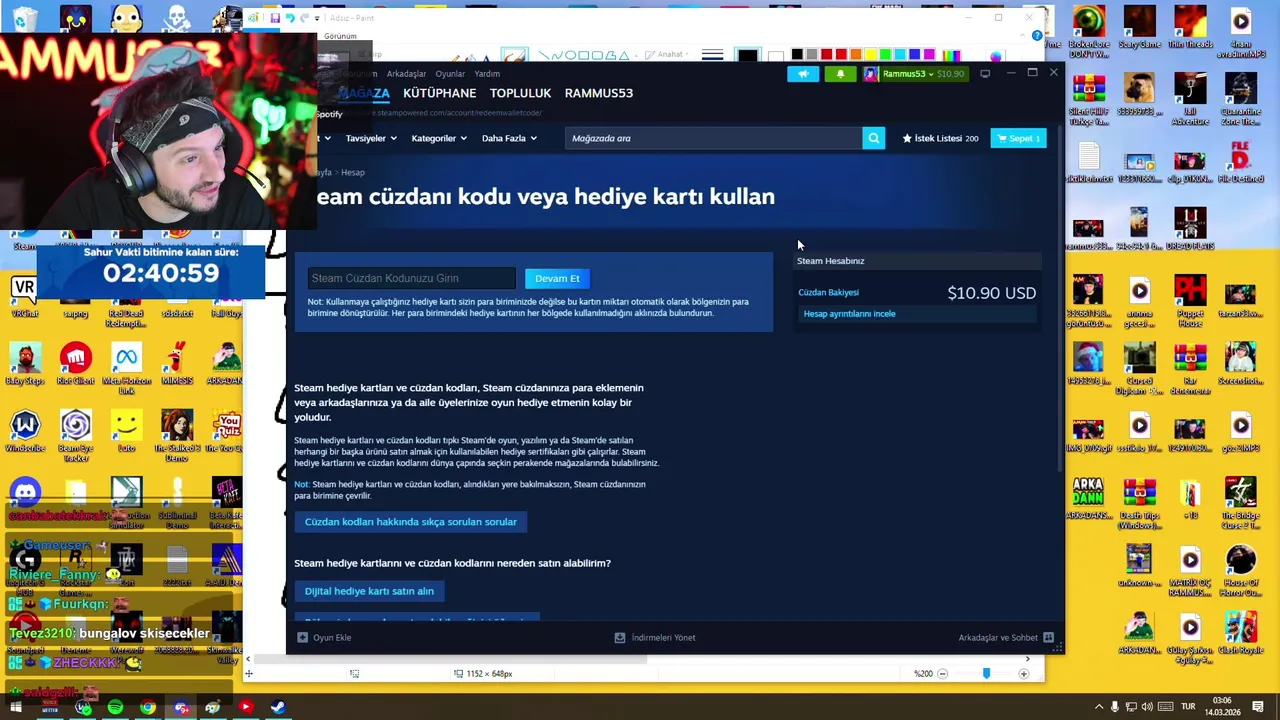
Task: Open RAMMUS53 profile tab
Action: tap(598, 93)
